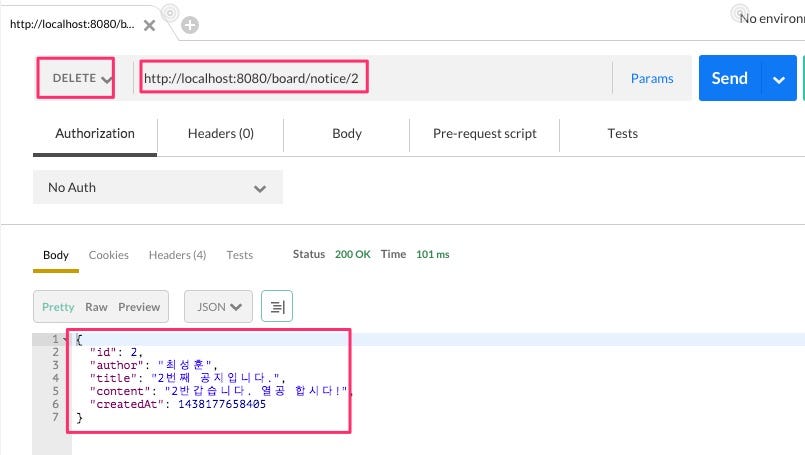The width and height of the screenshot is (805, 455).
Task: Click the "author" line in response
Action: pos(154,365)
